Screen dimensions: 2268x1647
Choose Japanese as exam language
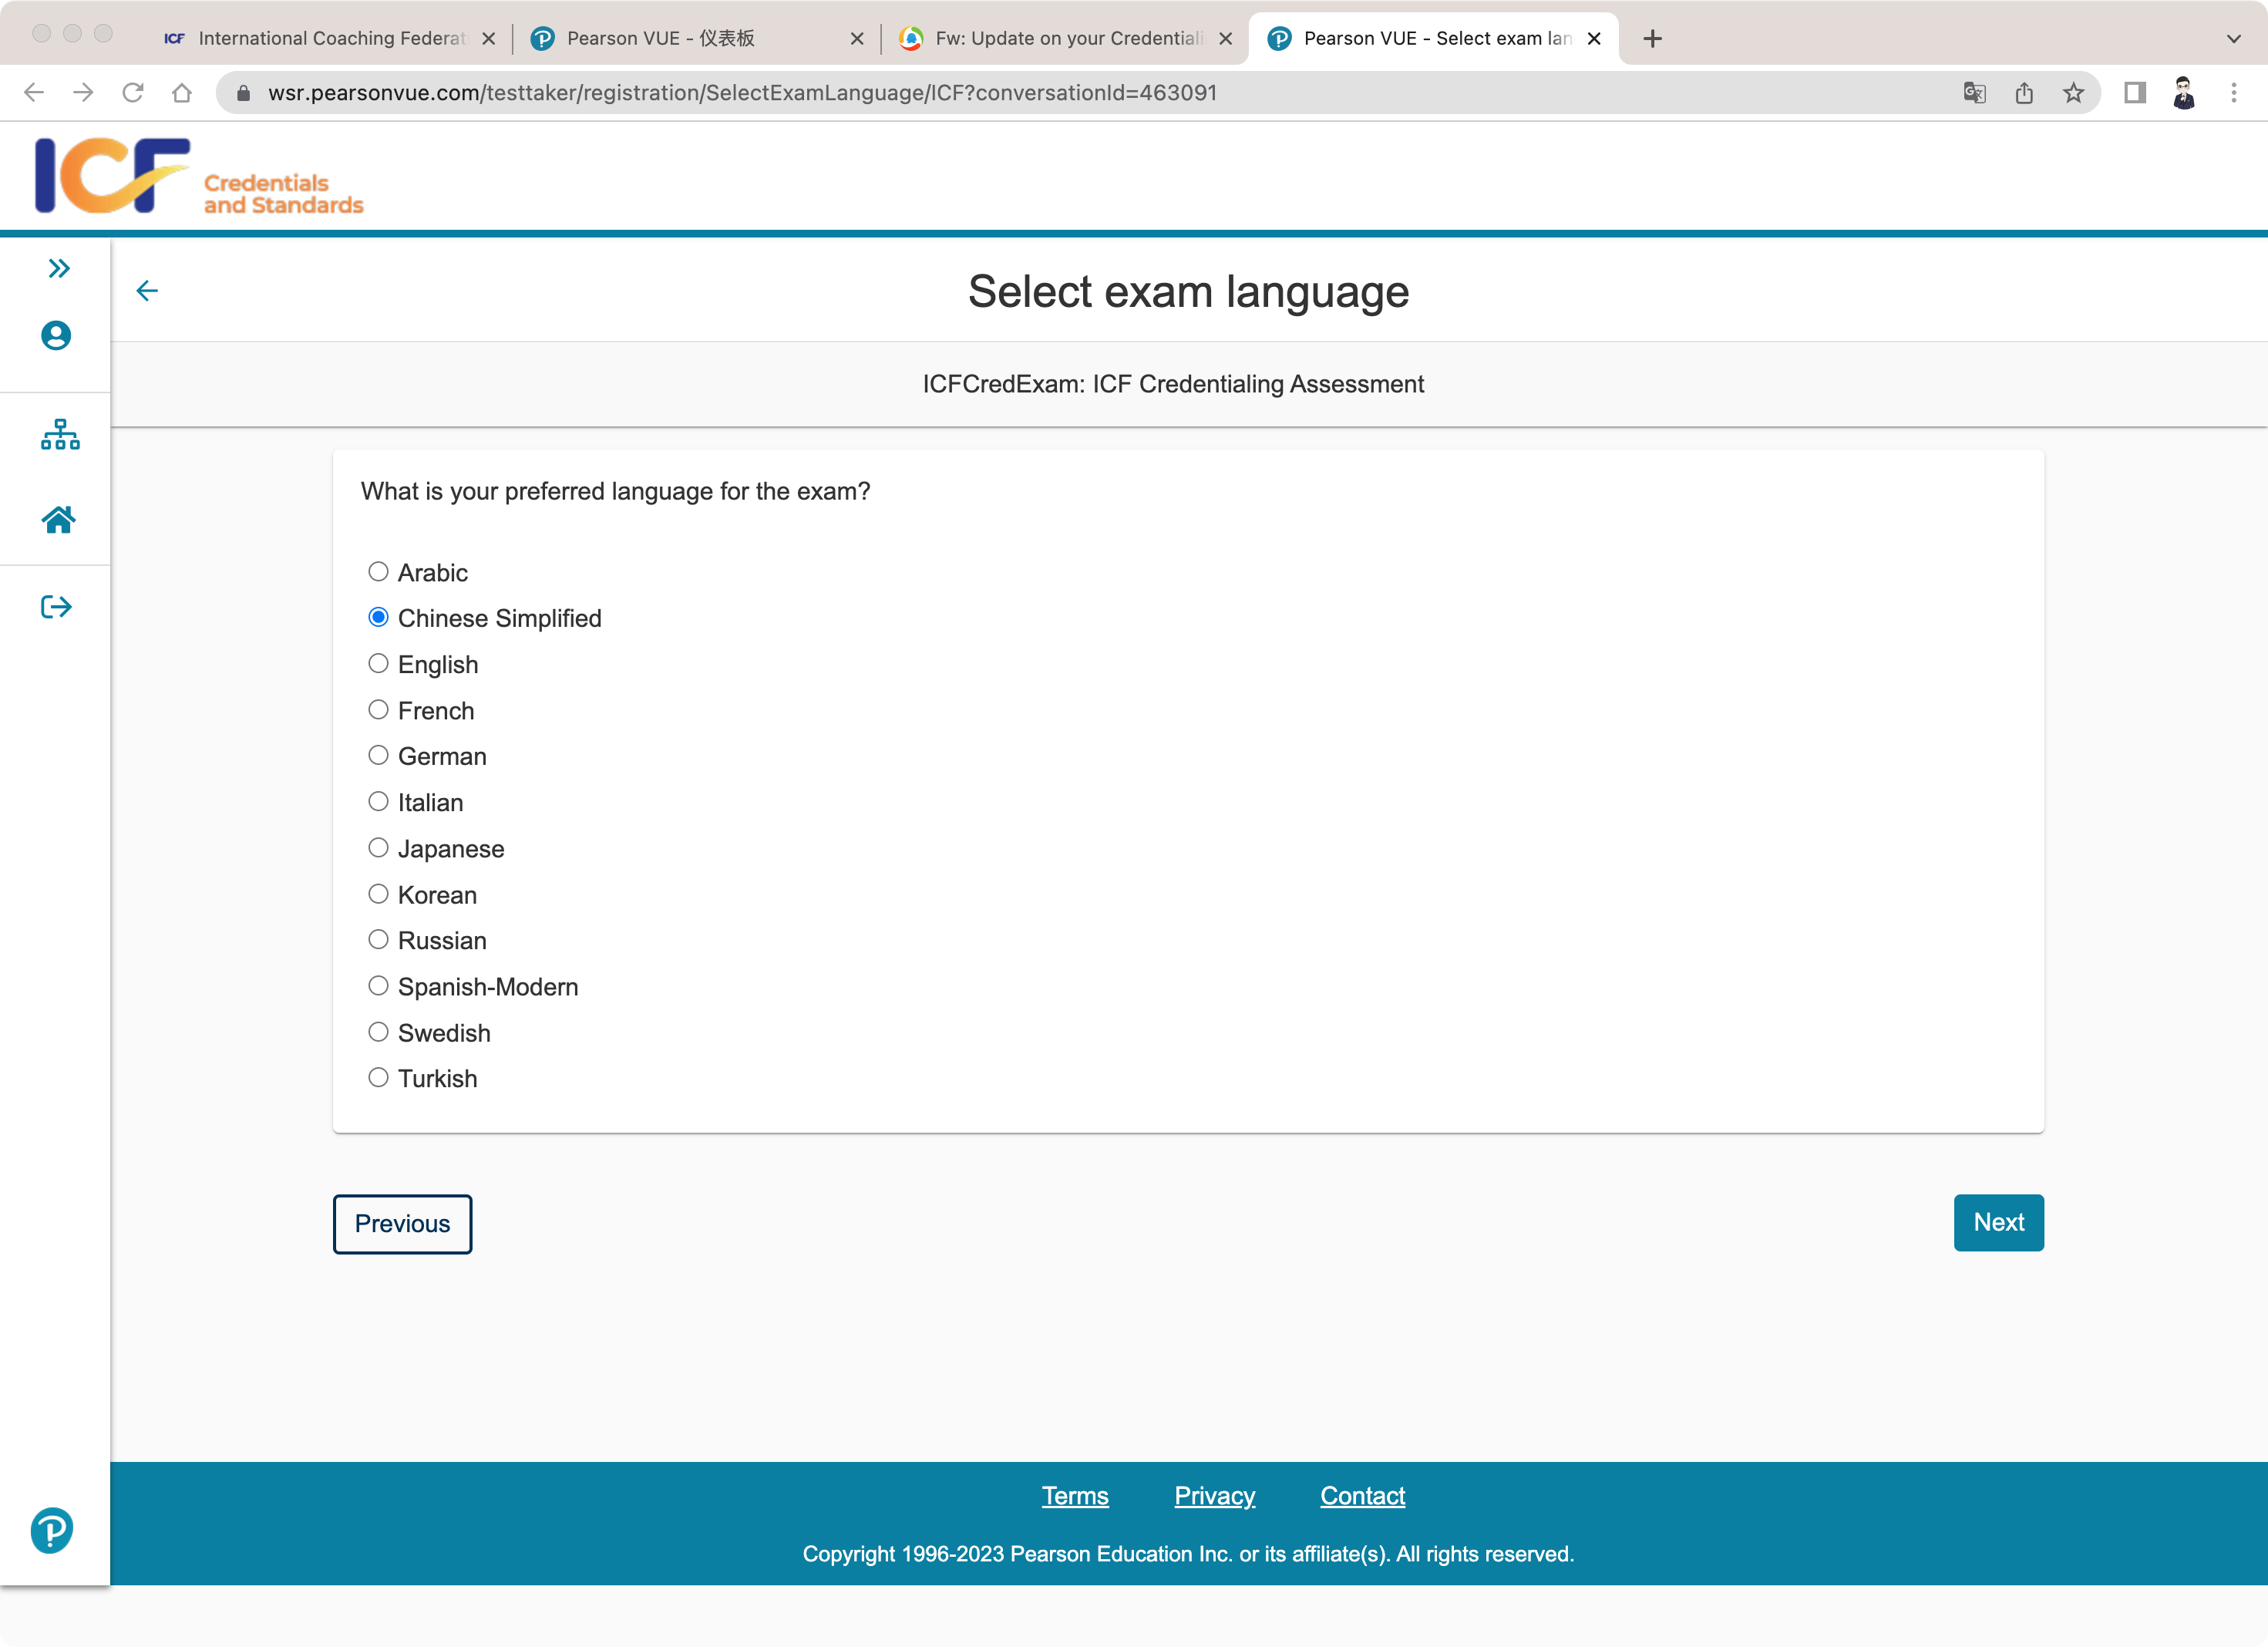378,848
